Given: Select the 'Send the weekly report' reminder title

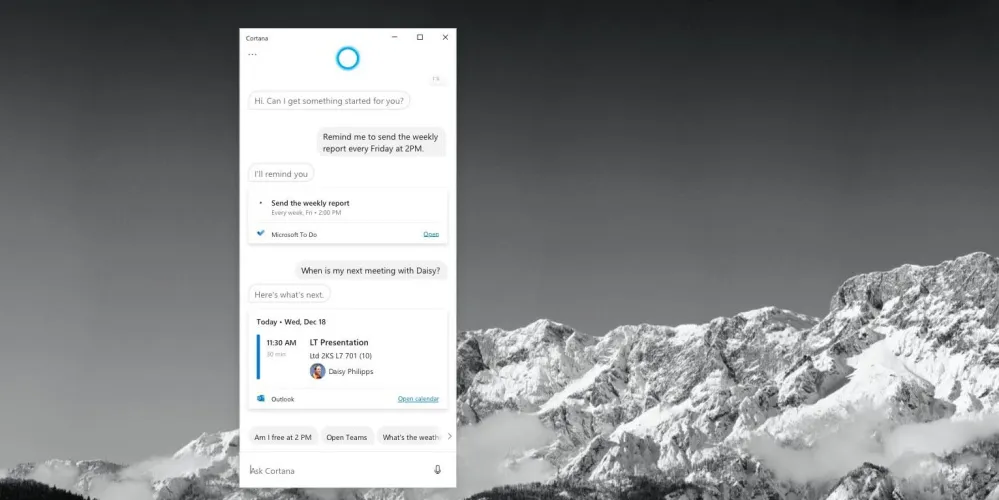Looking at the screenshot, I should (x=310, y=203).
